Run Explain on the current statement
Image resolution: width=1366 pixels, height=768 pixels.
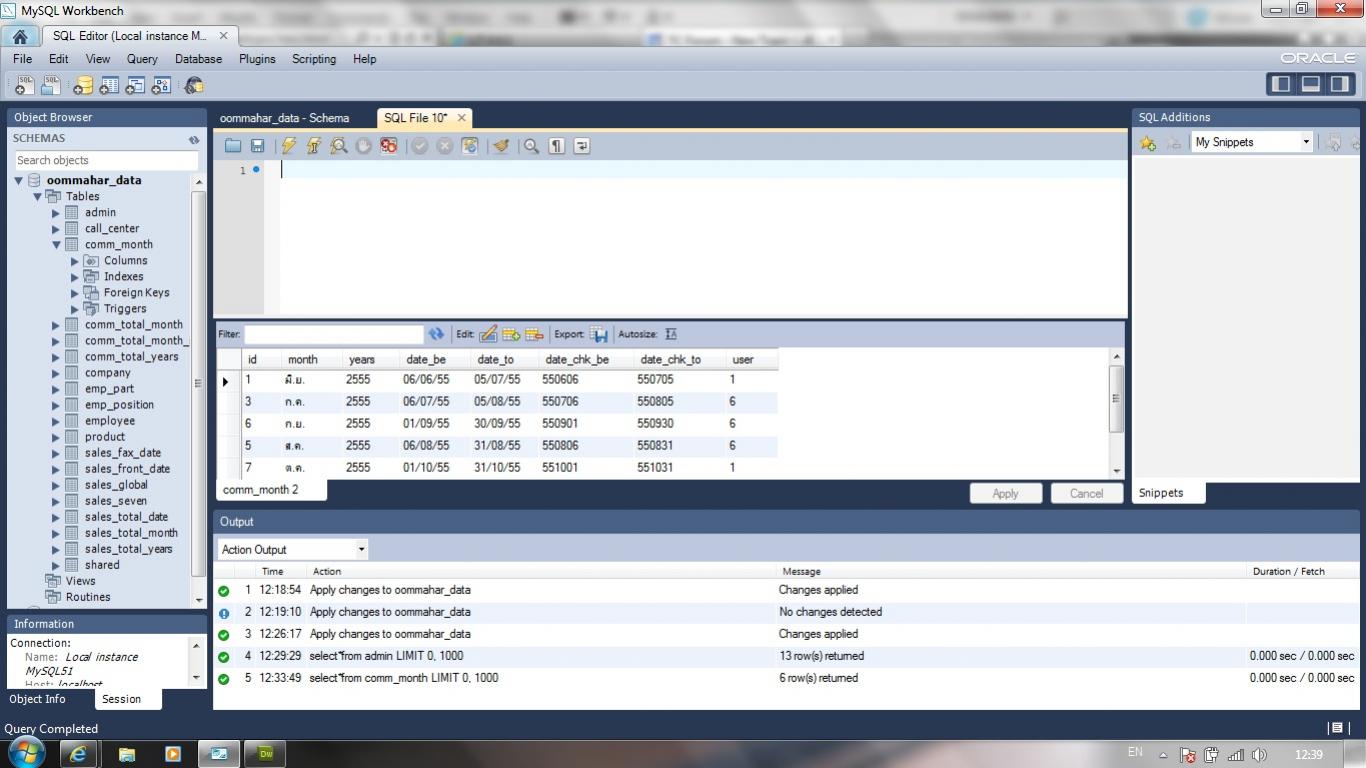(x=339, y=146)
